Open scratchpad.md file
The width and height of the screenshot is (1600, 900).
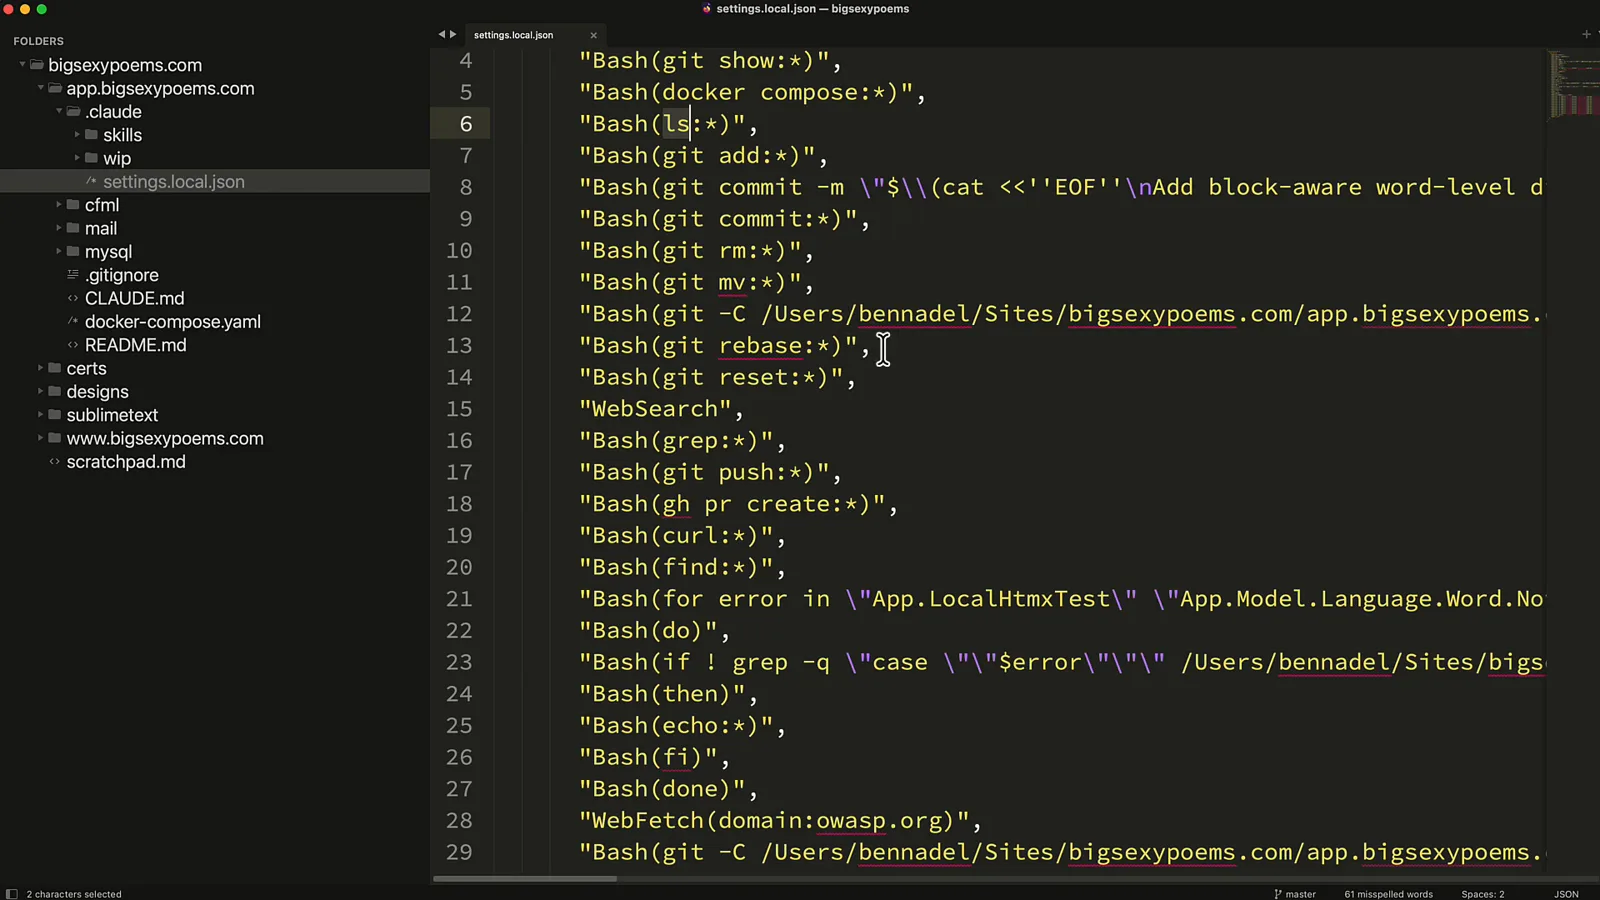point(126,462)
